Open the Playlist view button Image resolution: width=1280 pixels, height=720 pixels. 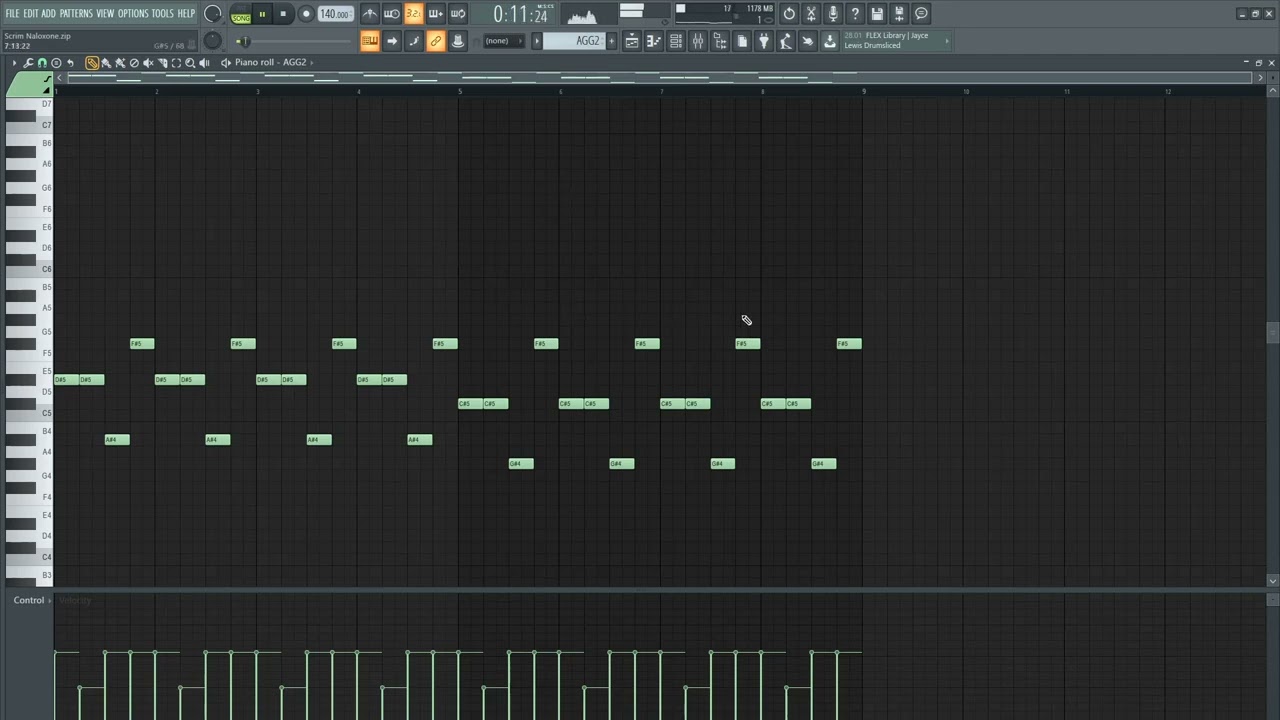coord(632,41)
